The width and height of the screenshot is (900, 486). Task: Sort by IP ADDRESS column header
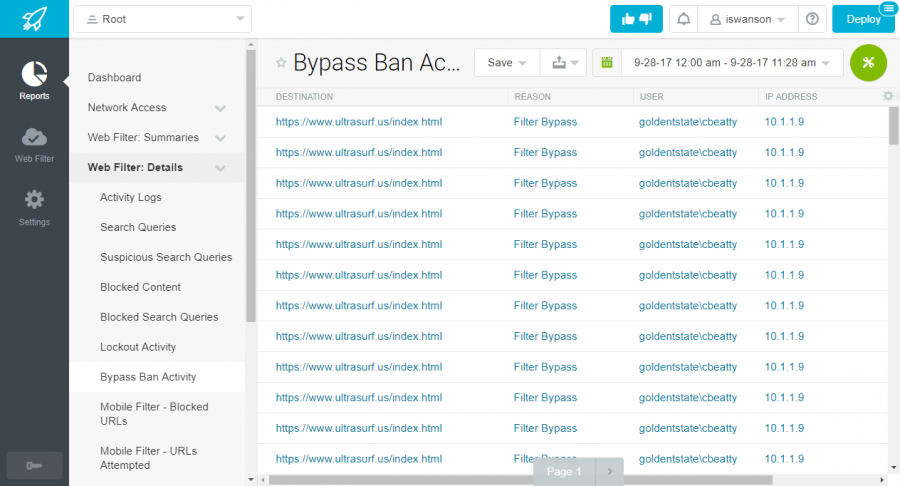coord(791,96)
